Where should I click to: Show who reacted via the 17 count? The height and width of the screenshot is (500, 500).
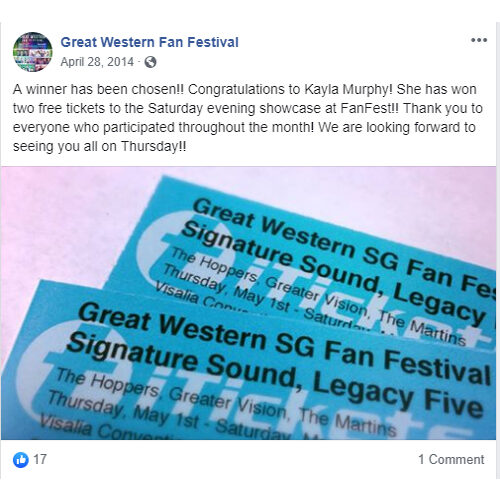(40, 459)
